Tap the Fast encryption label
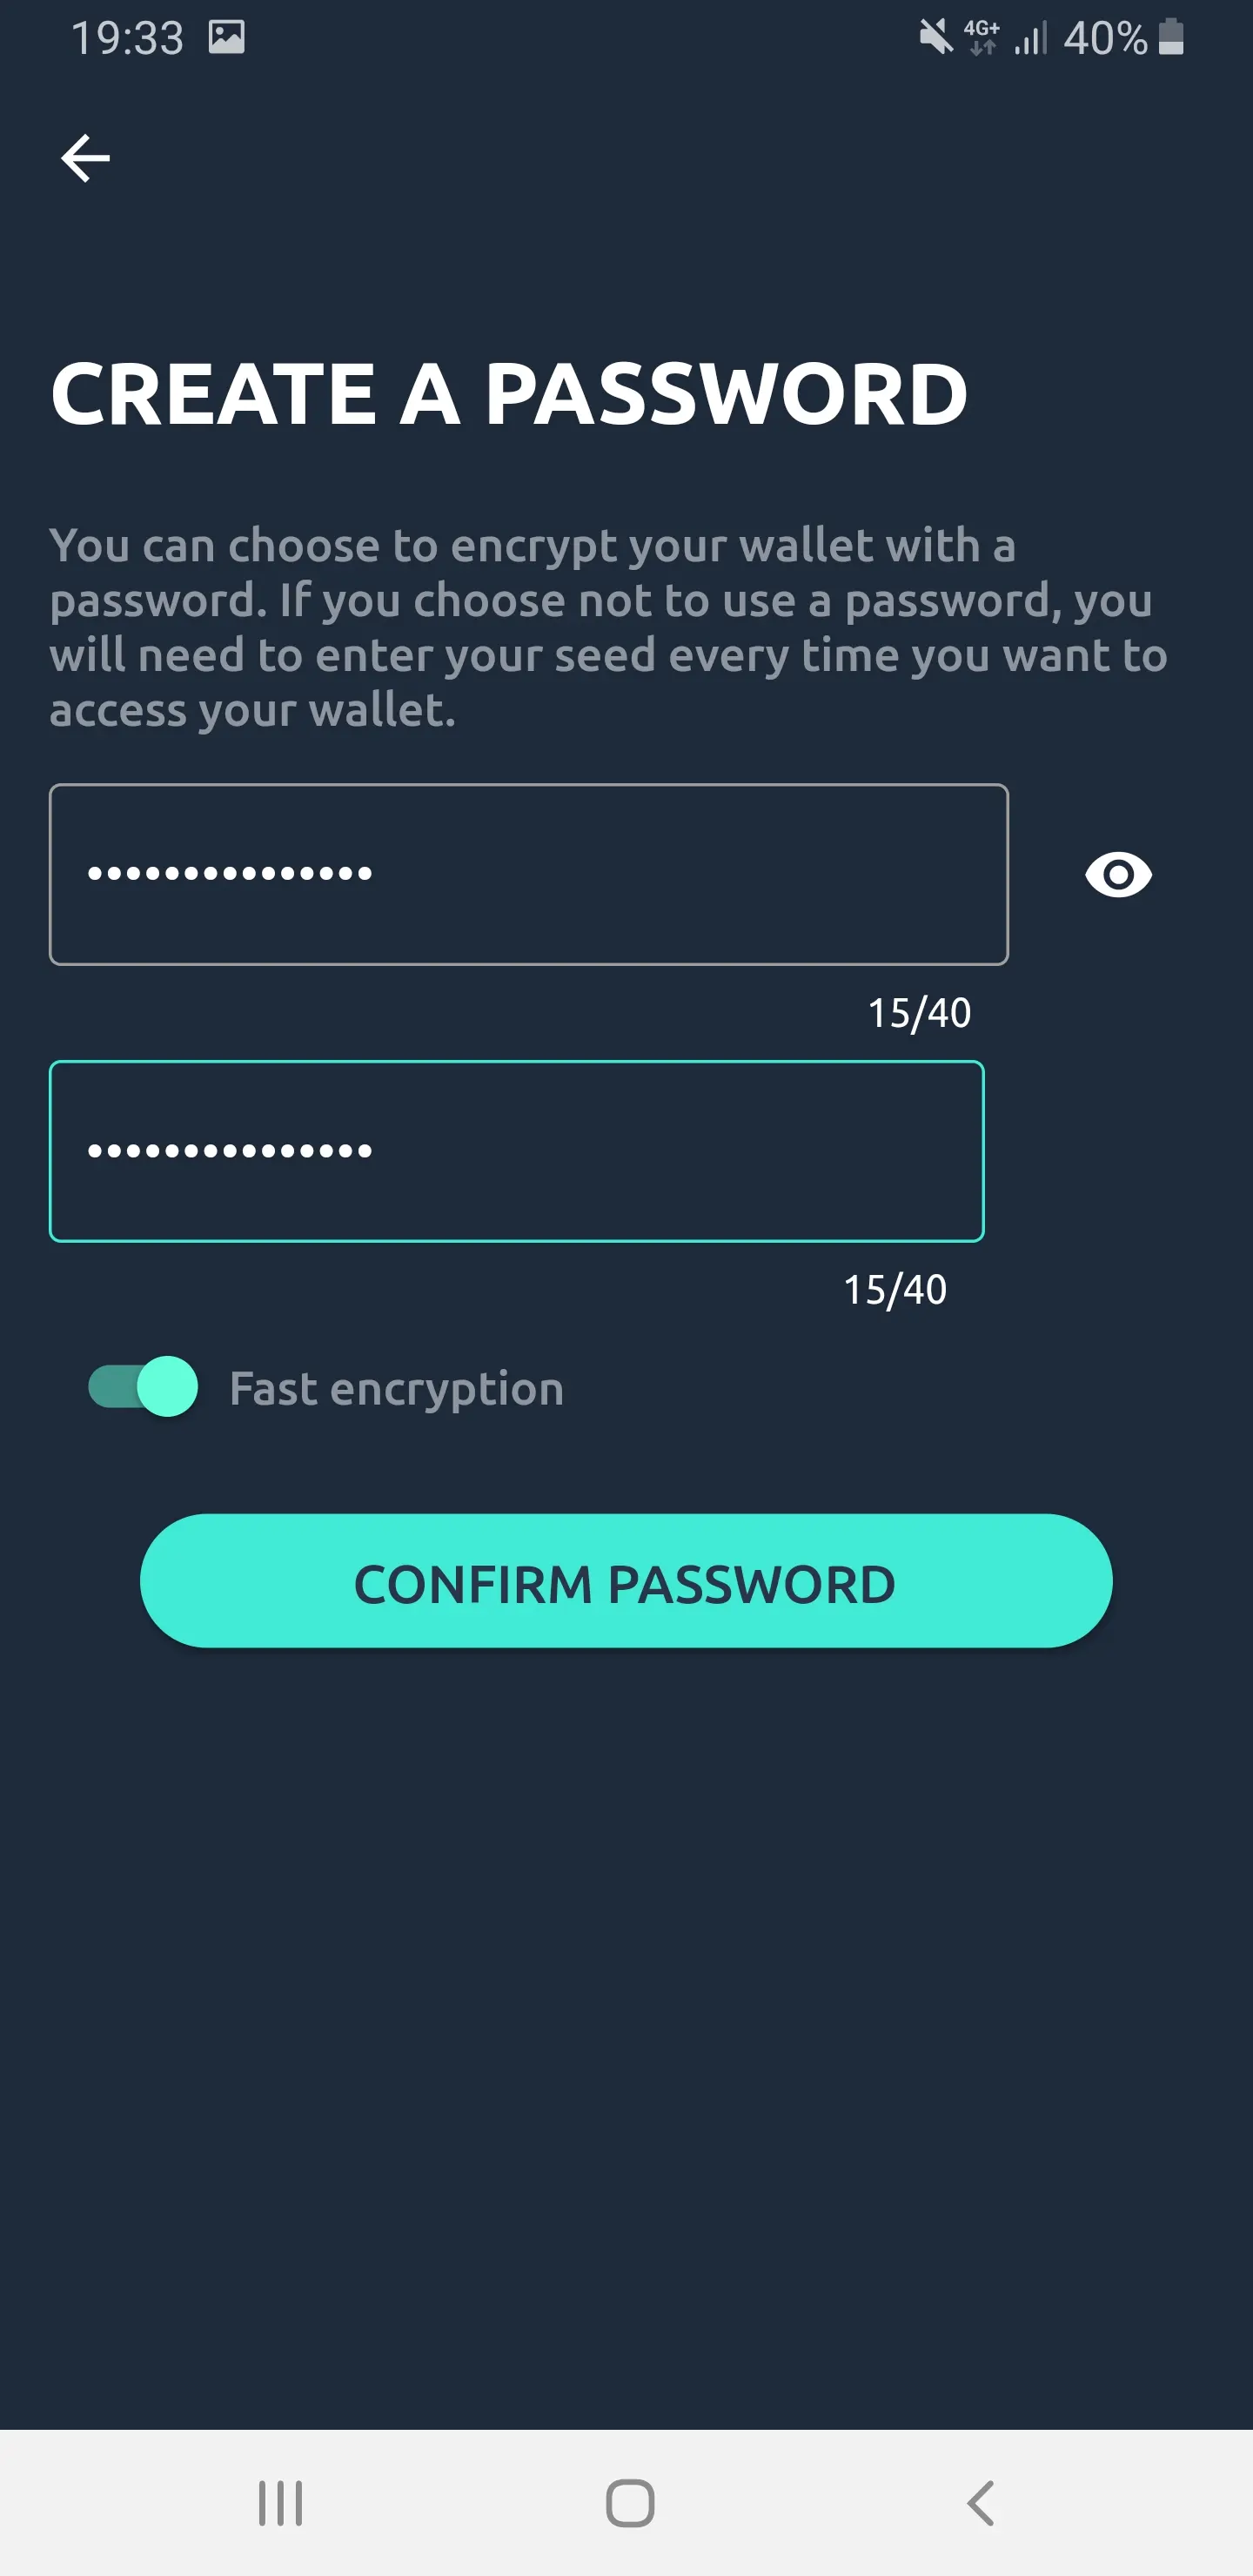This screenshot has width=1253, height=2576. click(395, 1387)
